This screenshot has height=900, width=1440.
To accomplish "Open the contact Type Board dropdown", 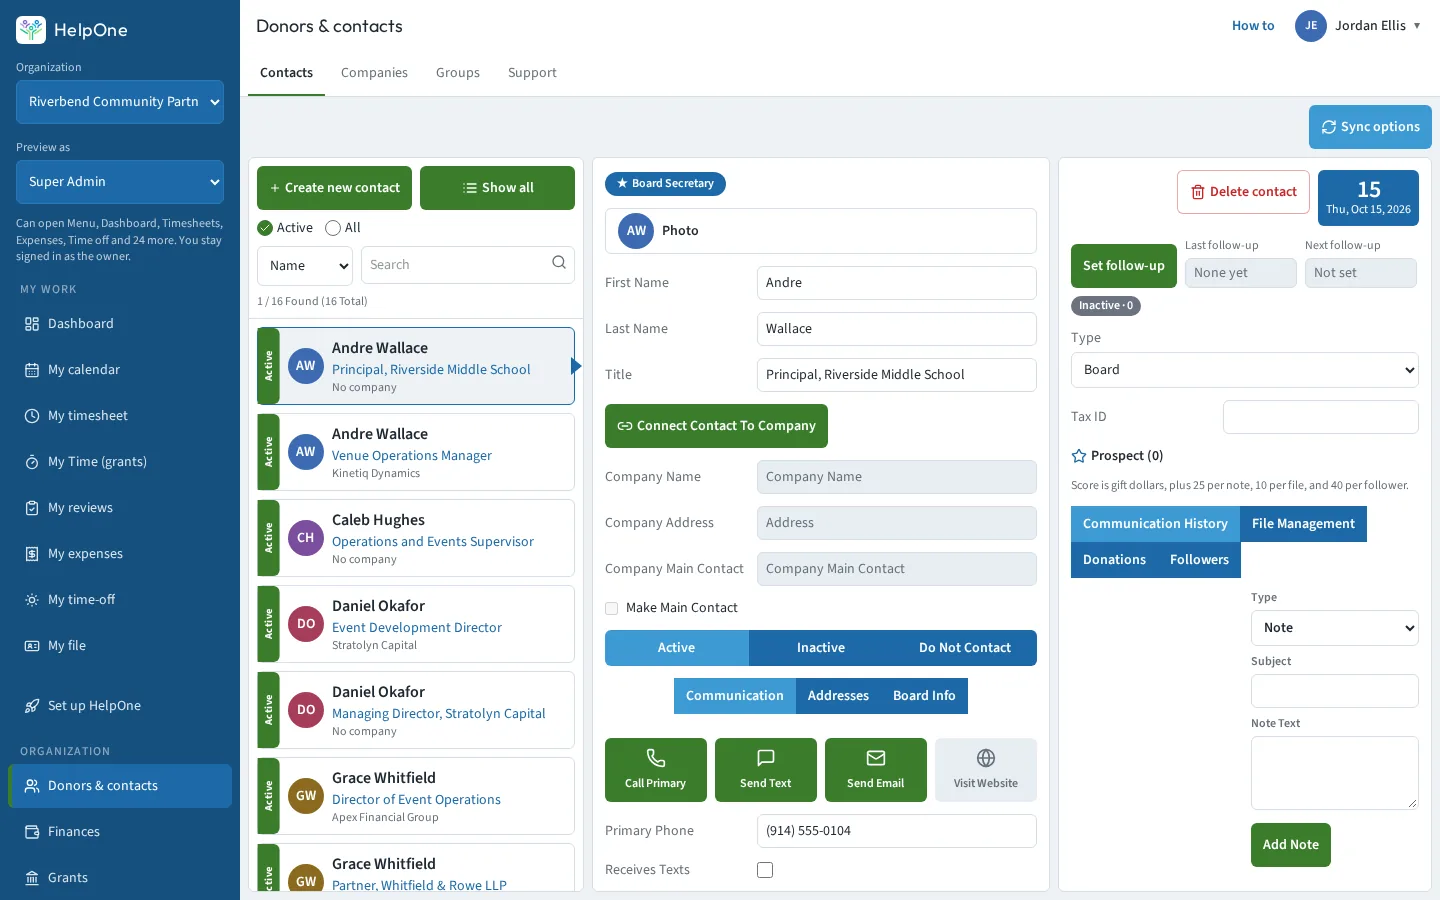I will tap(1245, 370).
